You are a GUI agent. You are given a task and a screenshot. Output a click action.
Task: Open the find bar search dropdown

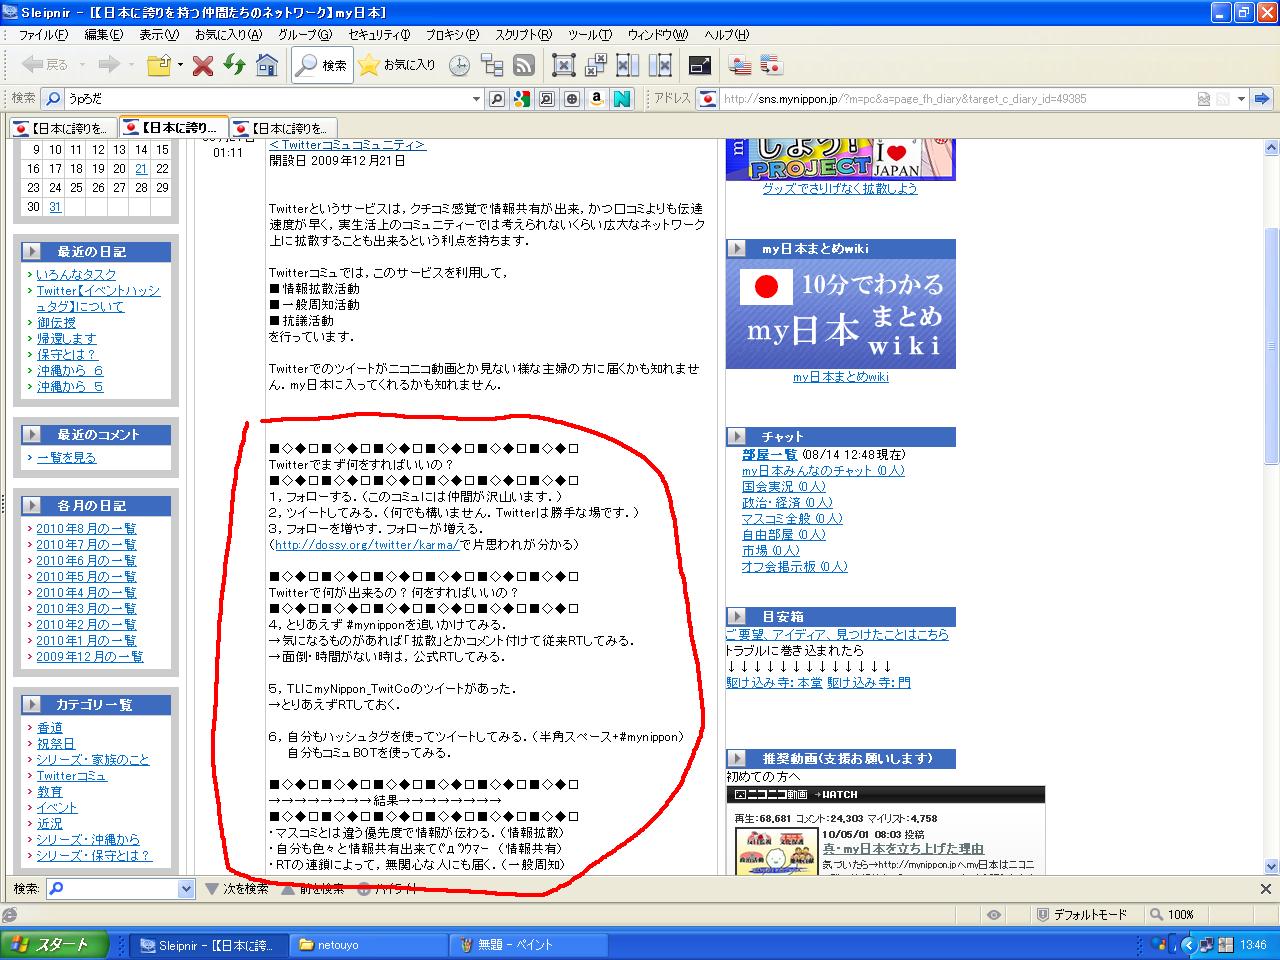[186, 888]
